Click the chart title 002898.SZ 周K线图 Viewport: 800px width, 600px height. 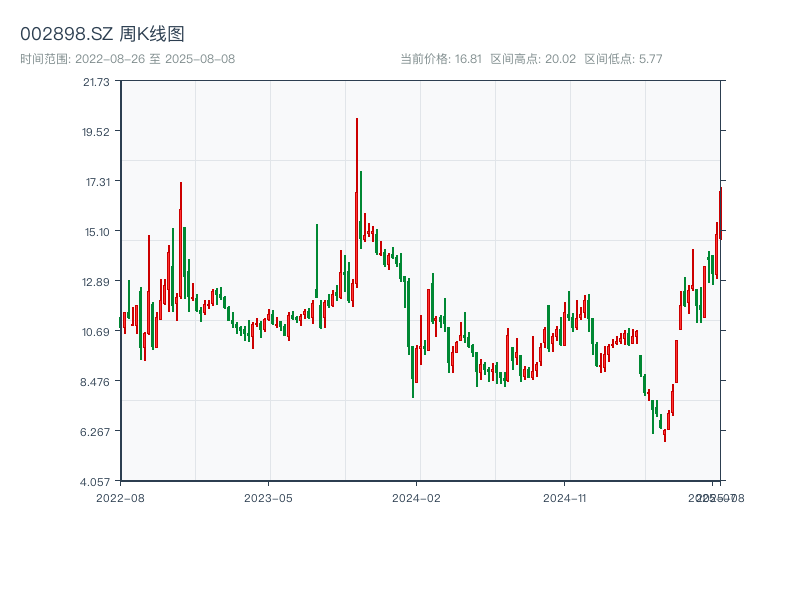pos(102,34)
